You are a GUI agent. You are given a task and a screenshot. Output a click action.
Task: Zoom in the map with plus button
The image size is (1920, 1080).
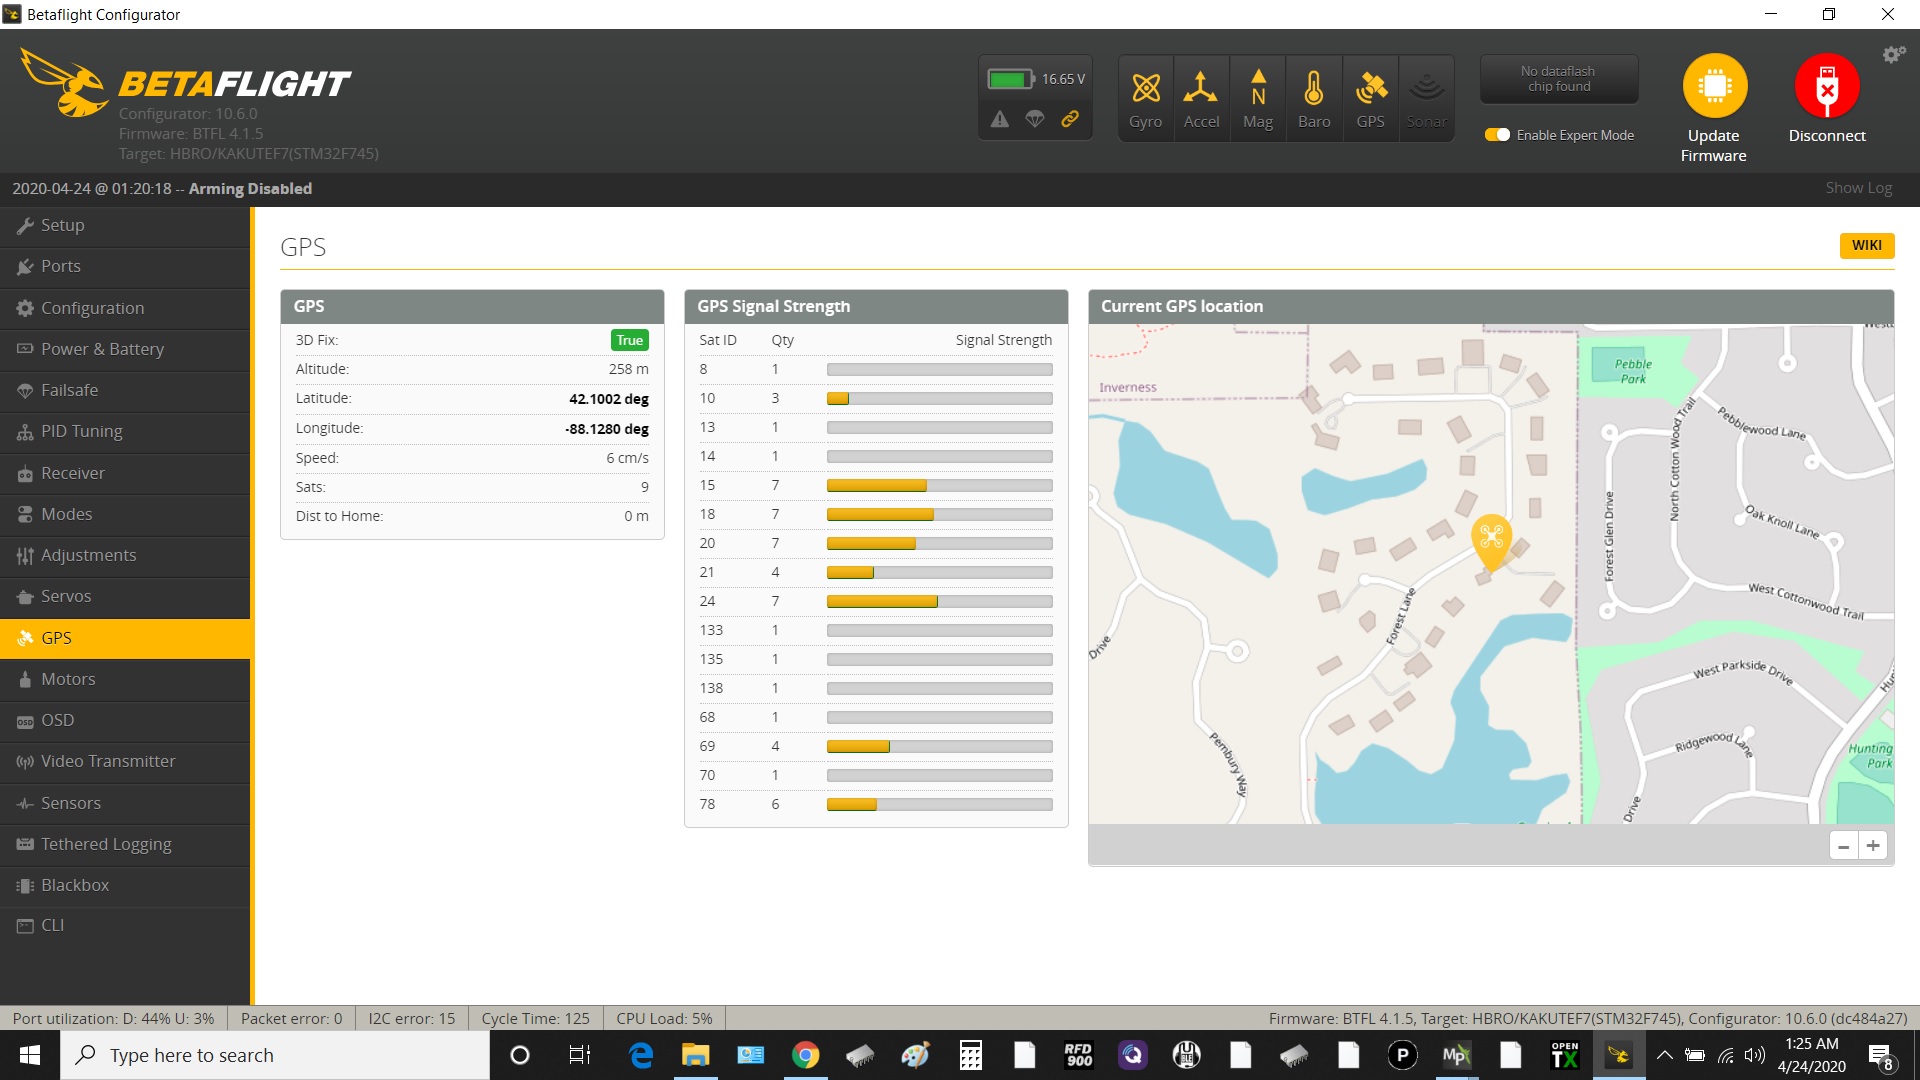1873,845
